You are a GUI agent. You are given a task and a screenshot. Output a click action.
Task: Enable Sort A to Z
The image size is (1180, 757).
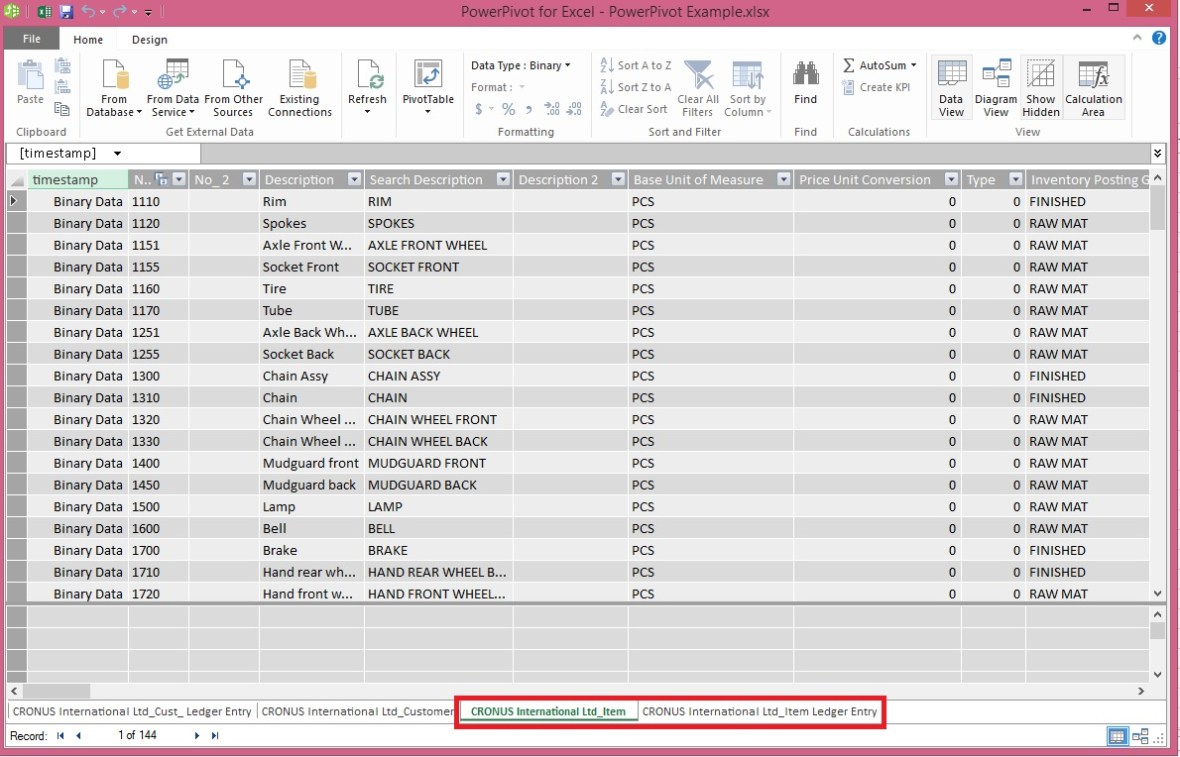click(634, 64)
